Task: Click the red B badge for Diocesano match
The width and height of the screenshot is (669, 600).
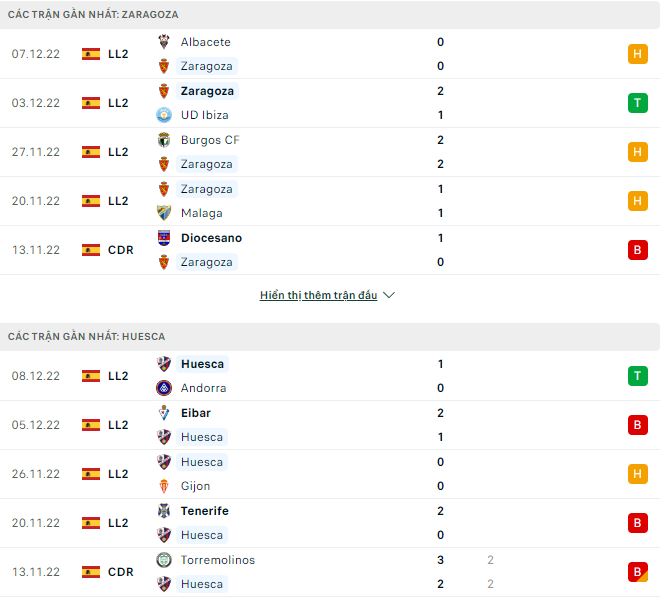Action: [637, 250]
